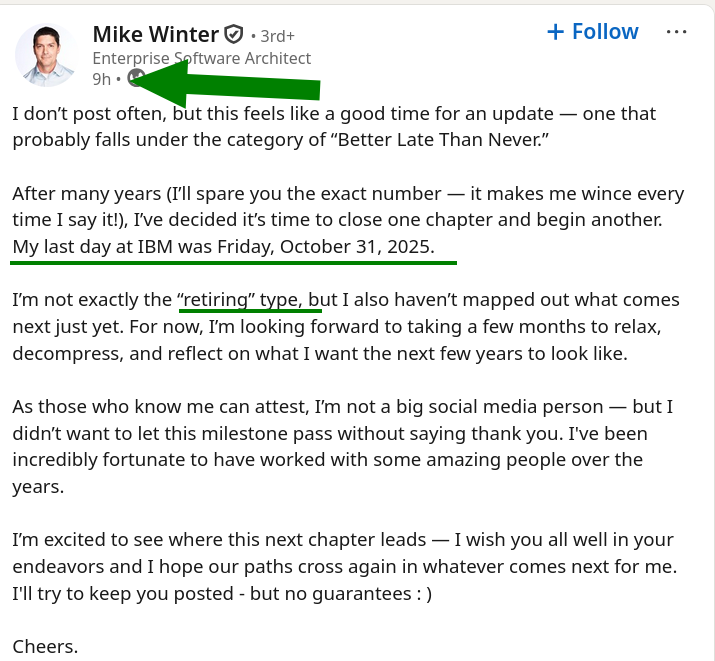Open the three-dots post options menu
715x661 pixels.
pos(677,32)
